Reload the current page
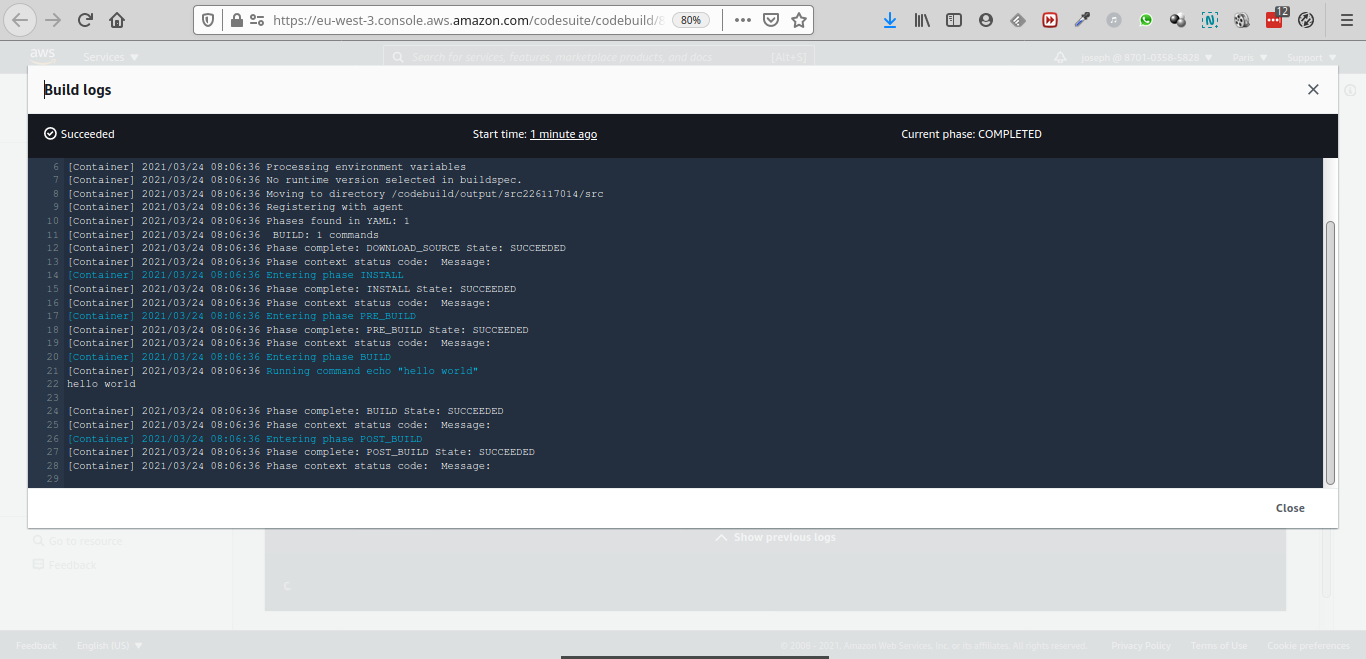Screen dimensions: 1366x659 click(x=85, y=20)
